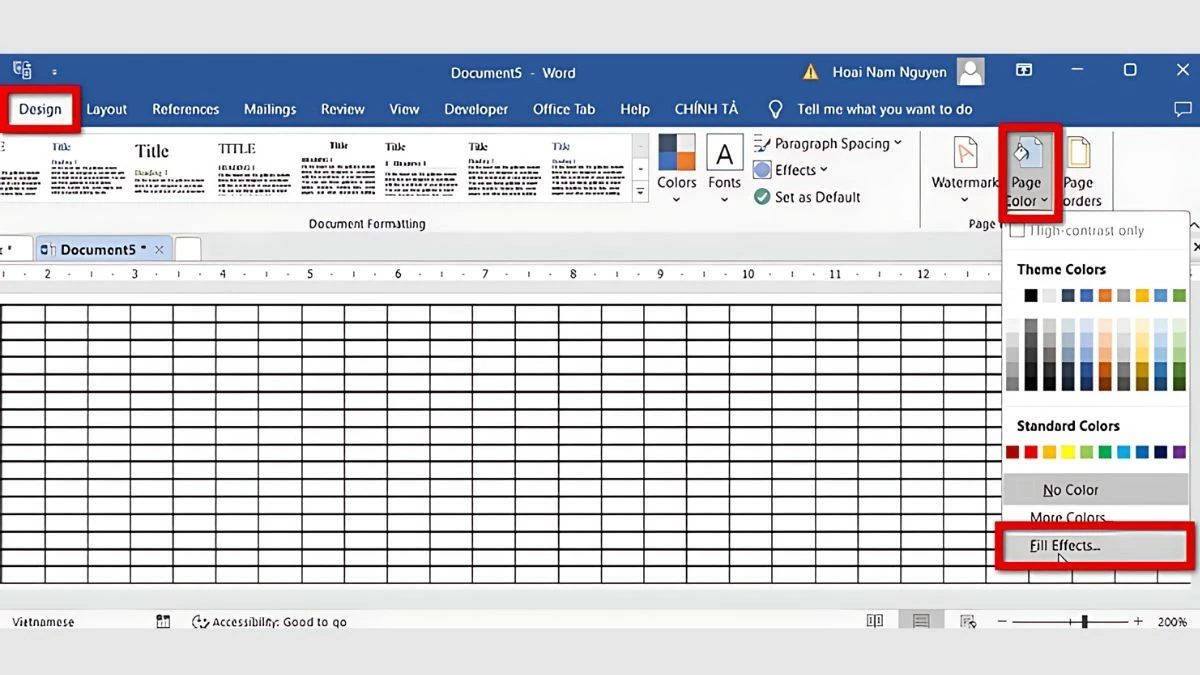Open the Accessibility checker status icon
Image resolution: width=1200 pixels, height=675 pixels.
coord(200,622)
